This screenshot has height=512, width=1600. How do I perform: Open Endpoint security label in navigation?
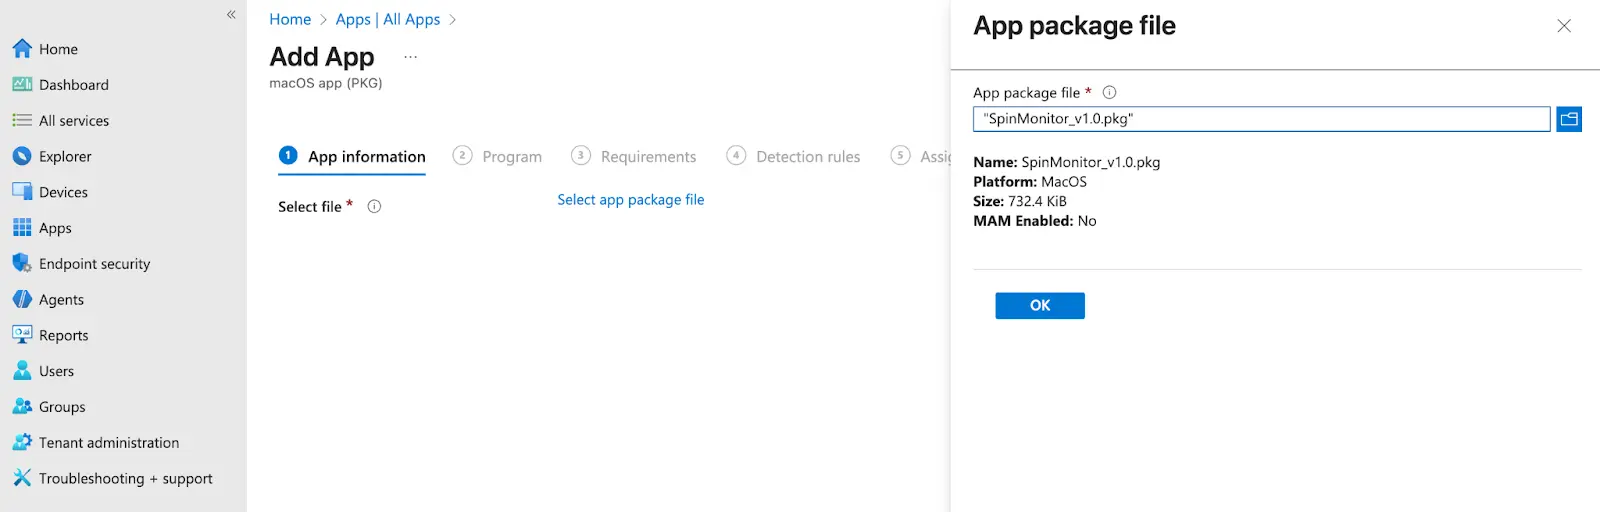(x=95, y=264)
